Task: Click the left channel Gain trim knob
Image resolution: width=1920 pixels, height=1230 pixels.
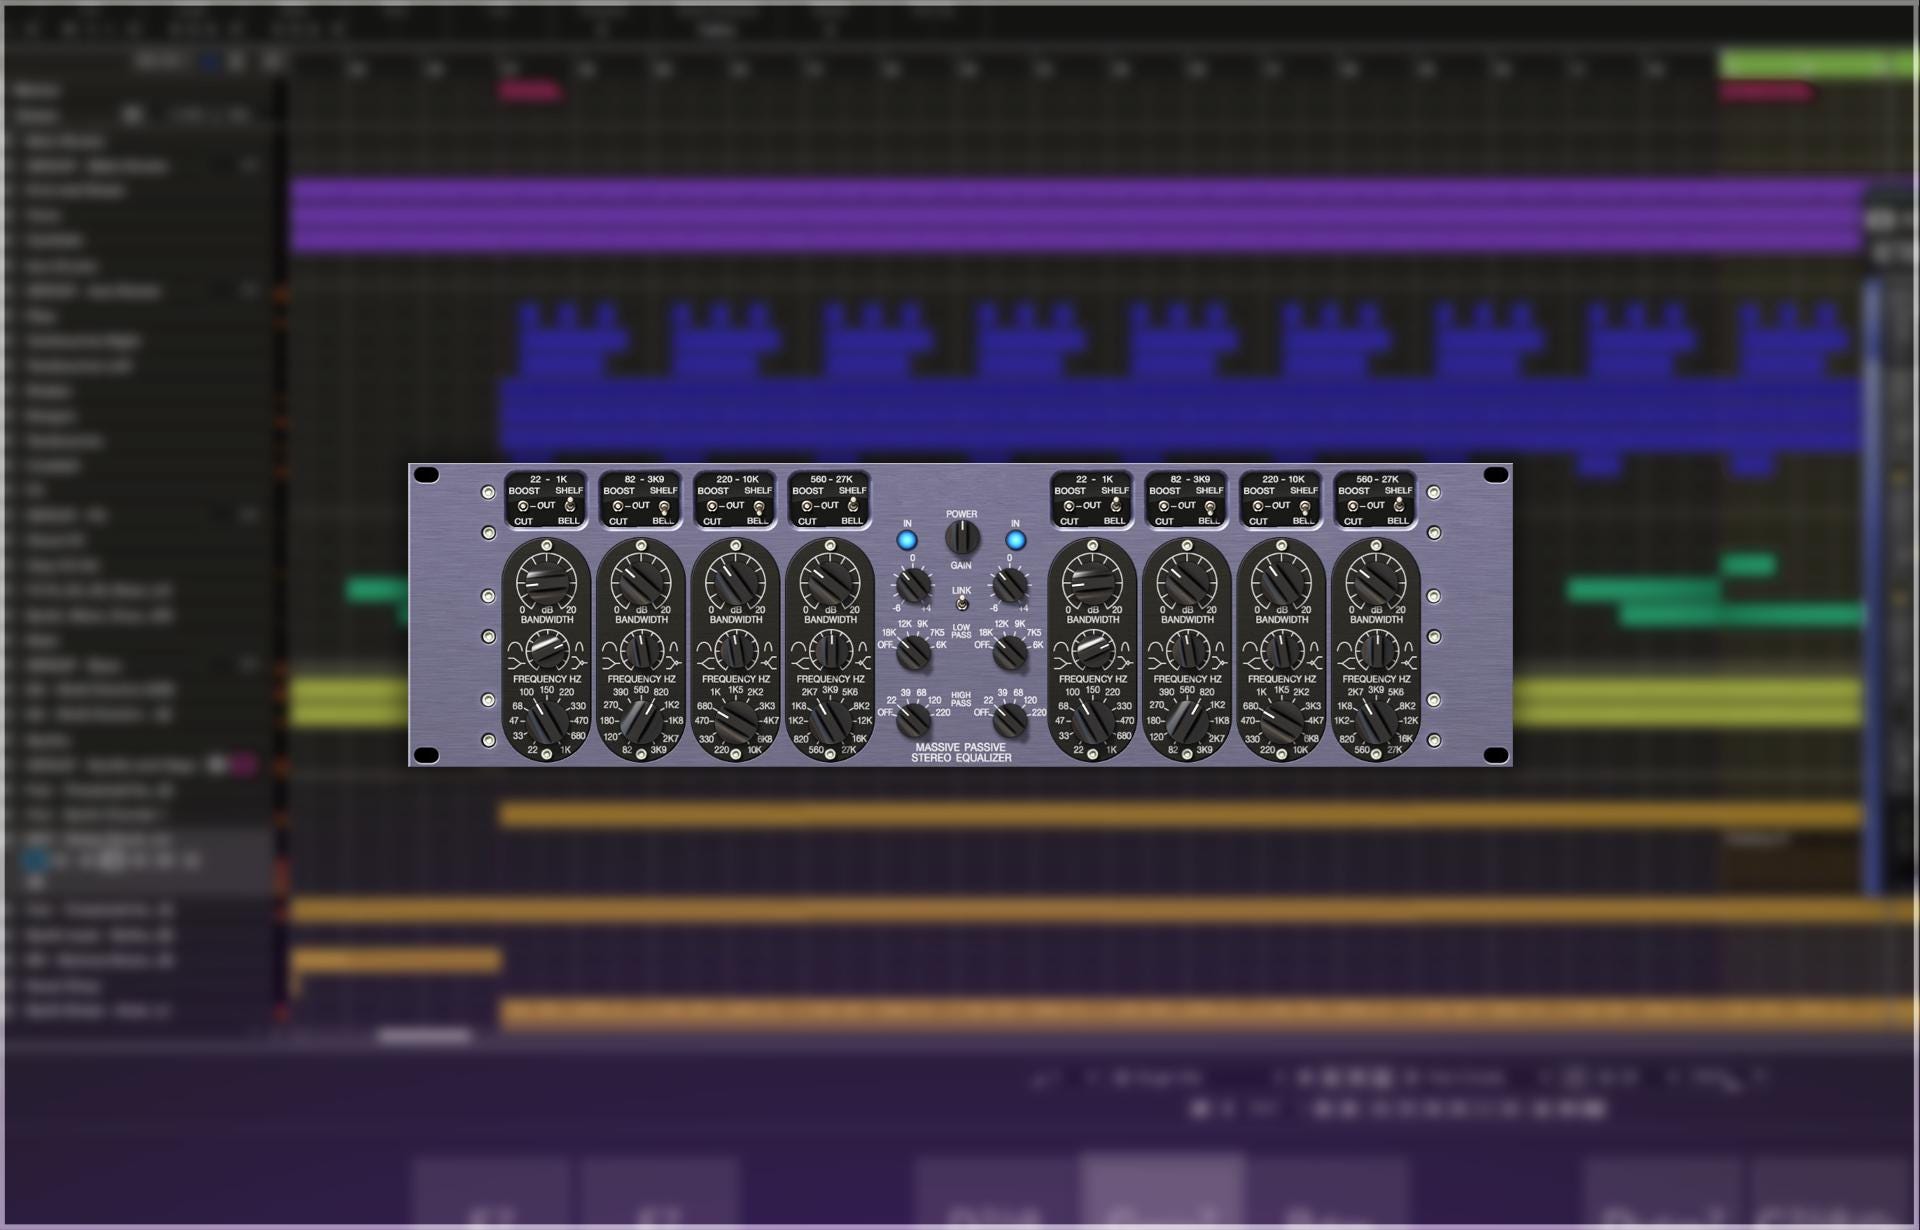Action: tap(912, 585)
